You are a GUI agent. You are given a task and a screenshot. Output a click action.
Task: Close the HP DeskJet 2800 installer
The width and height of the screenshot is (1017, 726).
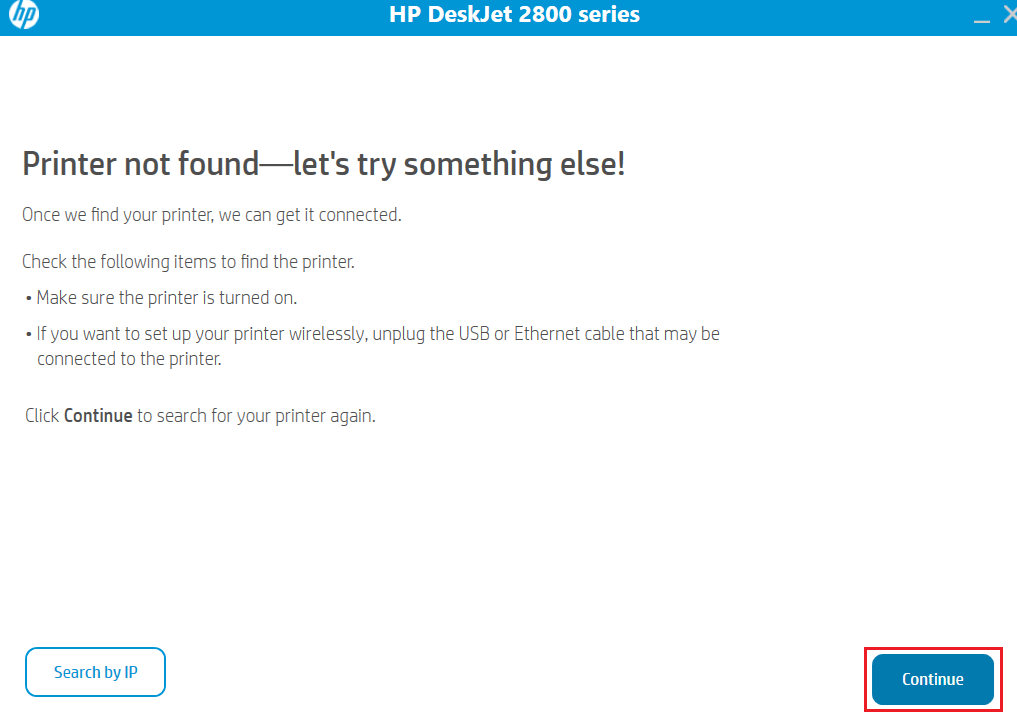1009,14
